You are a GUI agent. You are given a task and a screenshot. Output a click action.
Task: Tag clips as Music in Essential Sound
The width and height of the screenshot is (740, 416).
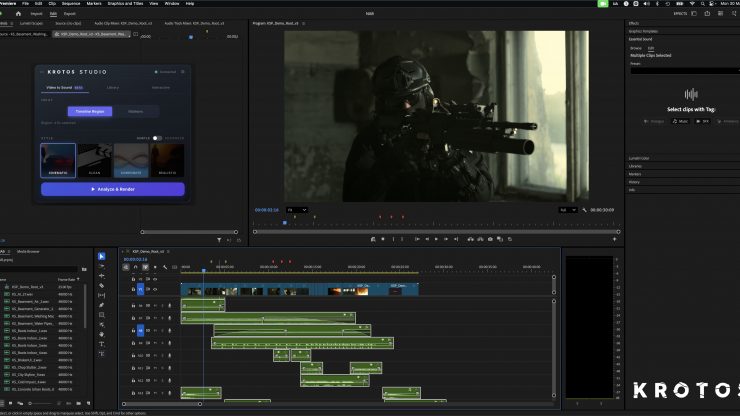point(680,121)
